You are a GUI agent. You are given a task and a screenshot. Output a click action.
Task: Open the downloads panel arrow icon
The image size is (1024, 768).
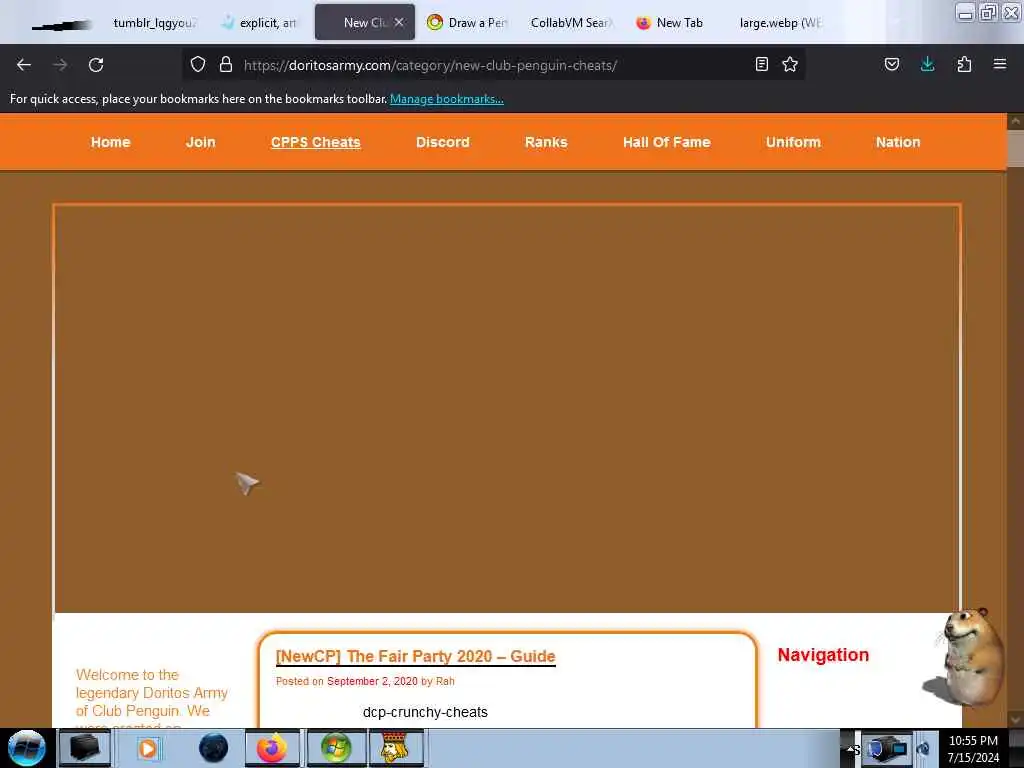pos(927,64)
